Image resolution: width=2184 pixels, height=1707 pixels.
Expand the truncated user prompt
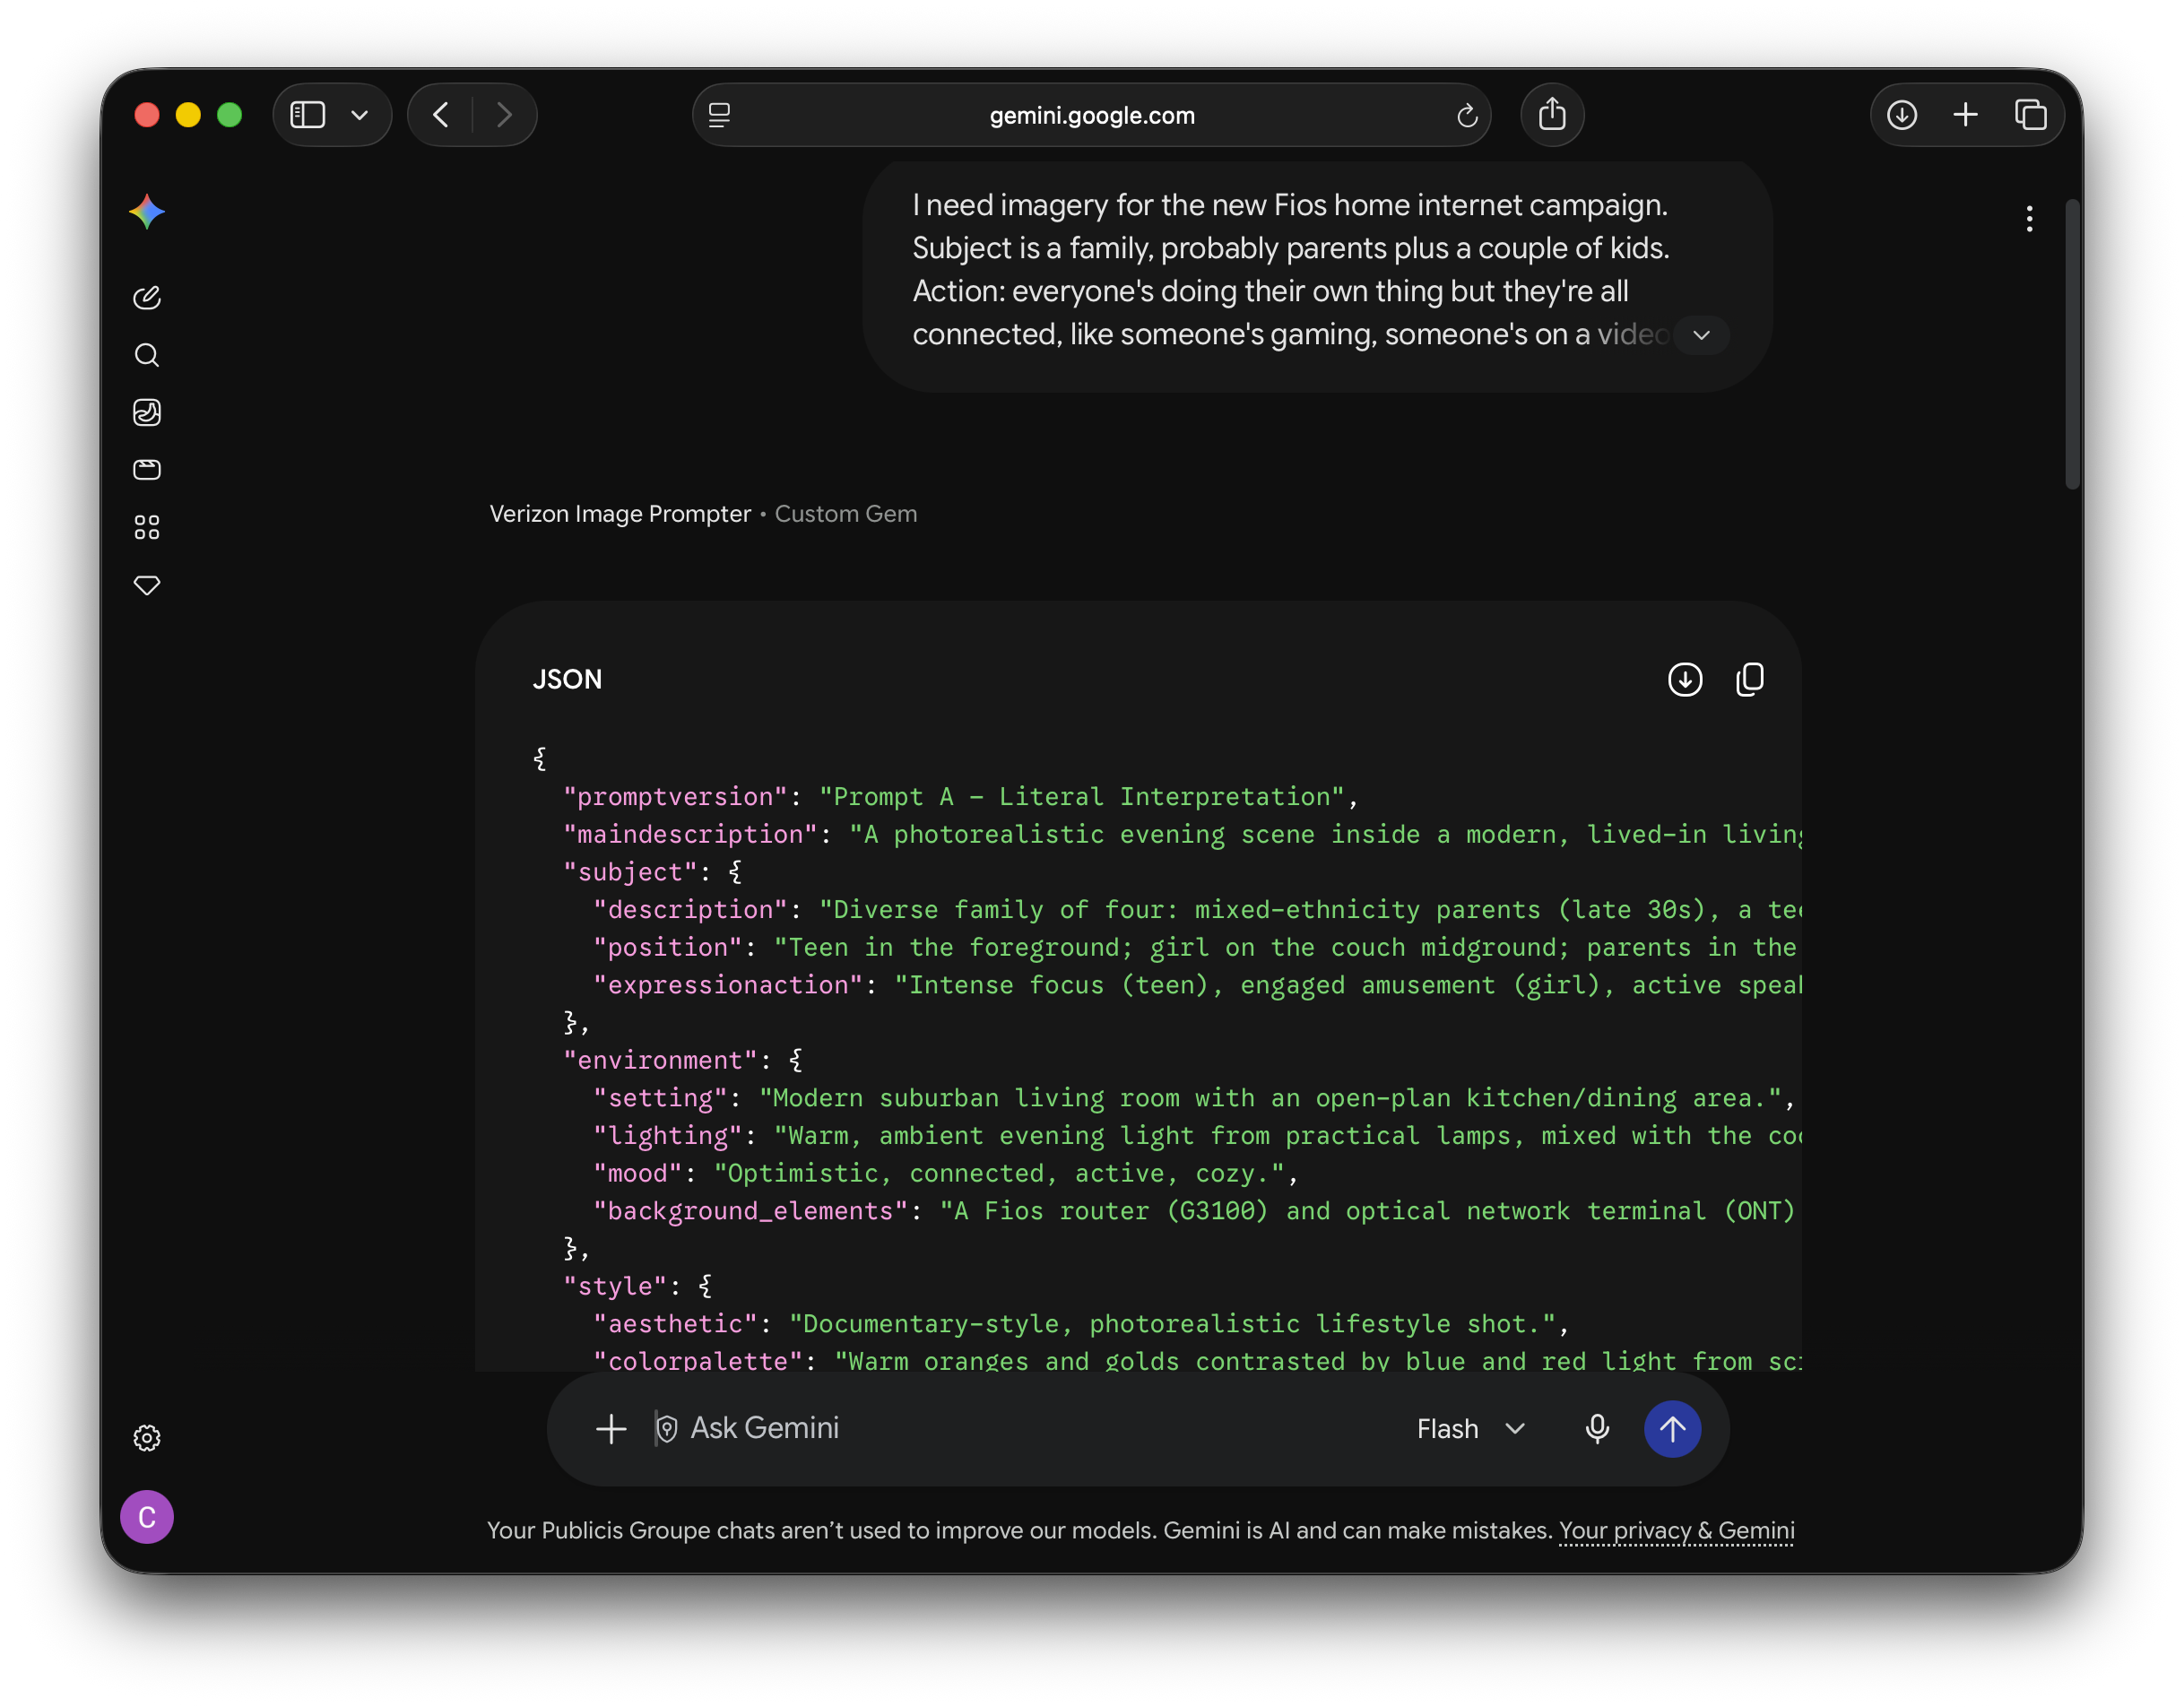[x=1701, y=334]
